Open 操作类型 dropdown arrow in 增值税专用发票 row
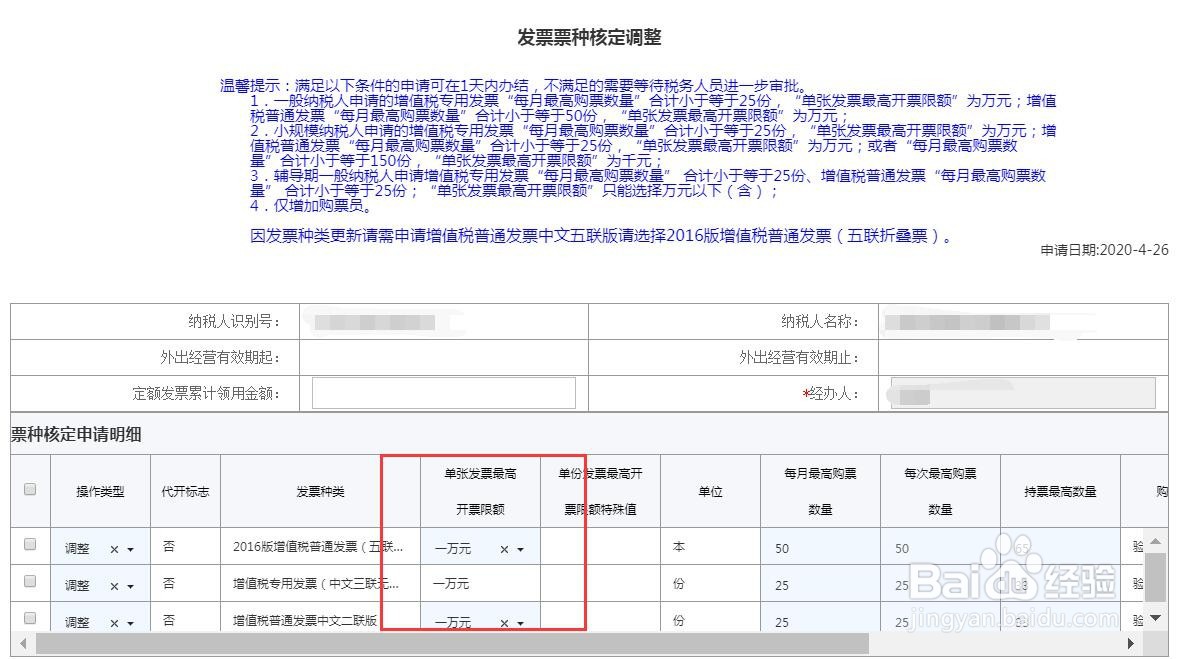 pos(131,587)
